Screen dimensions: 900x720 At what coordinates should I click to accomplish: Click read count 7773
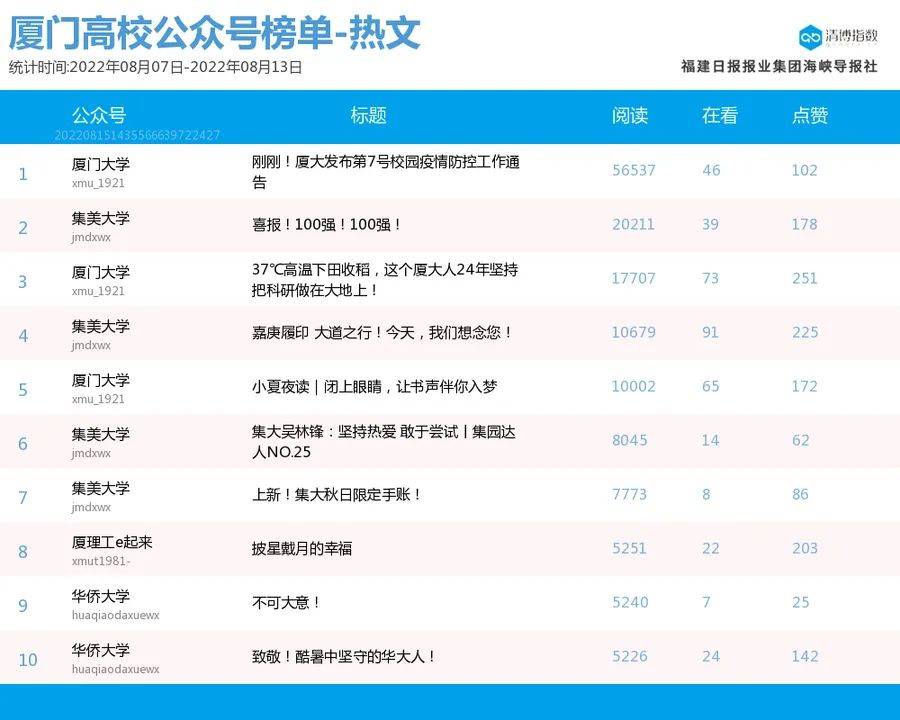click(x=630, y=494)
